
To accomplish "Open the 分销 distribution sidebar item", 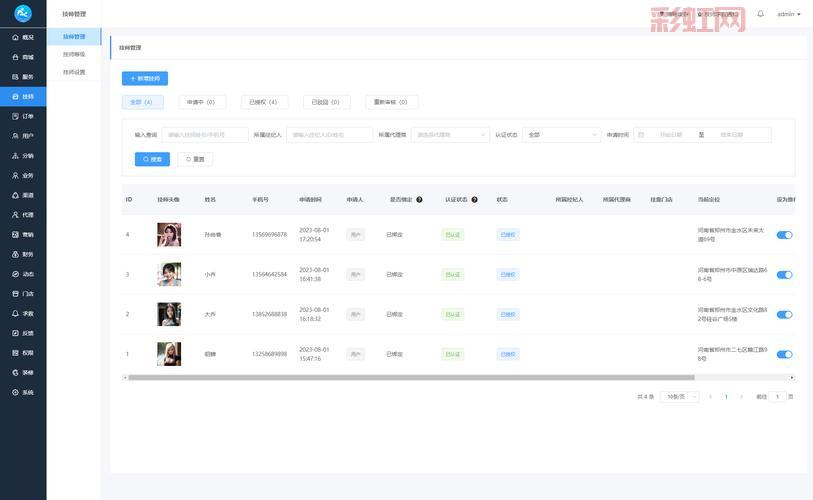I will pyautogui.click(x=23, y=156).
